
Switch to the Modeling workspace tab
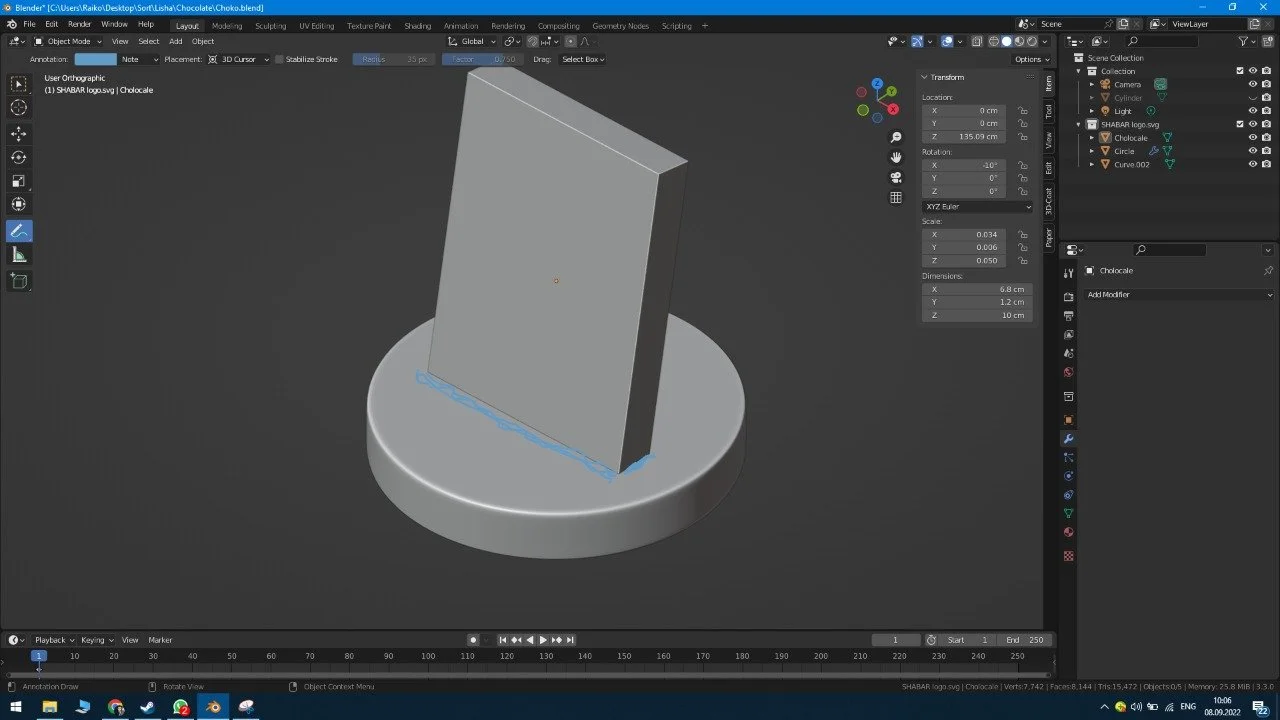tap(227, 25)
